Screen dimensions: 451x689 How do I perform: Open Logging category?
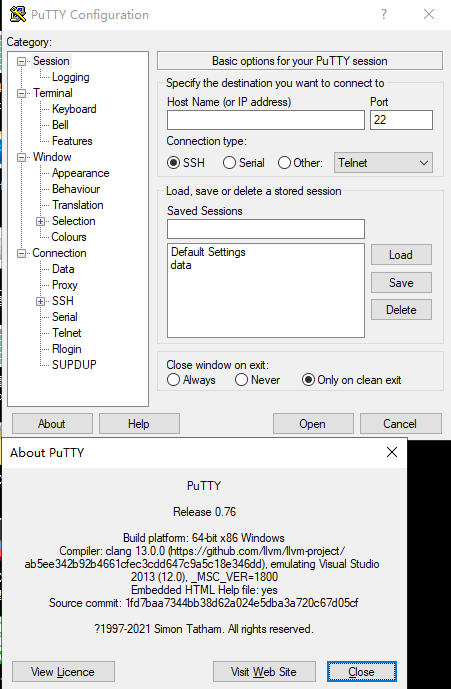pos(70,77)
